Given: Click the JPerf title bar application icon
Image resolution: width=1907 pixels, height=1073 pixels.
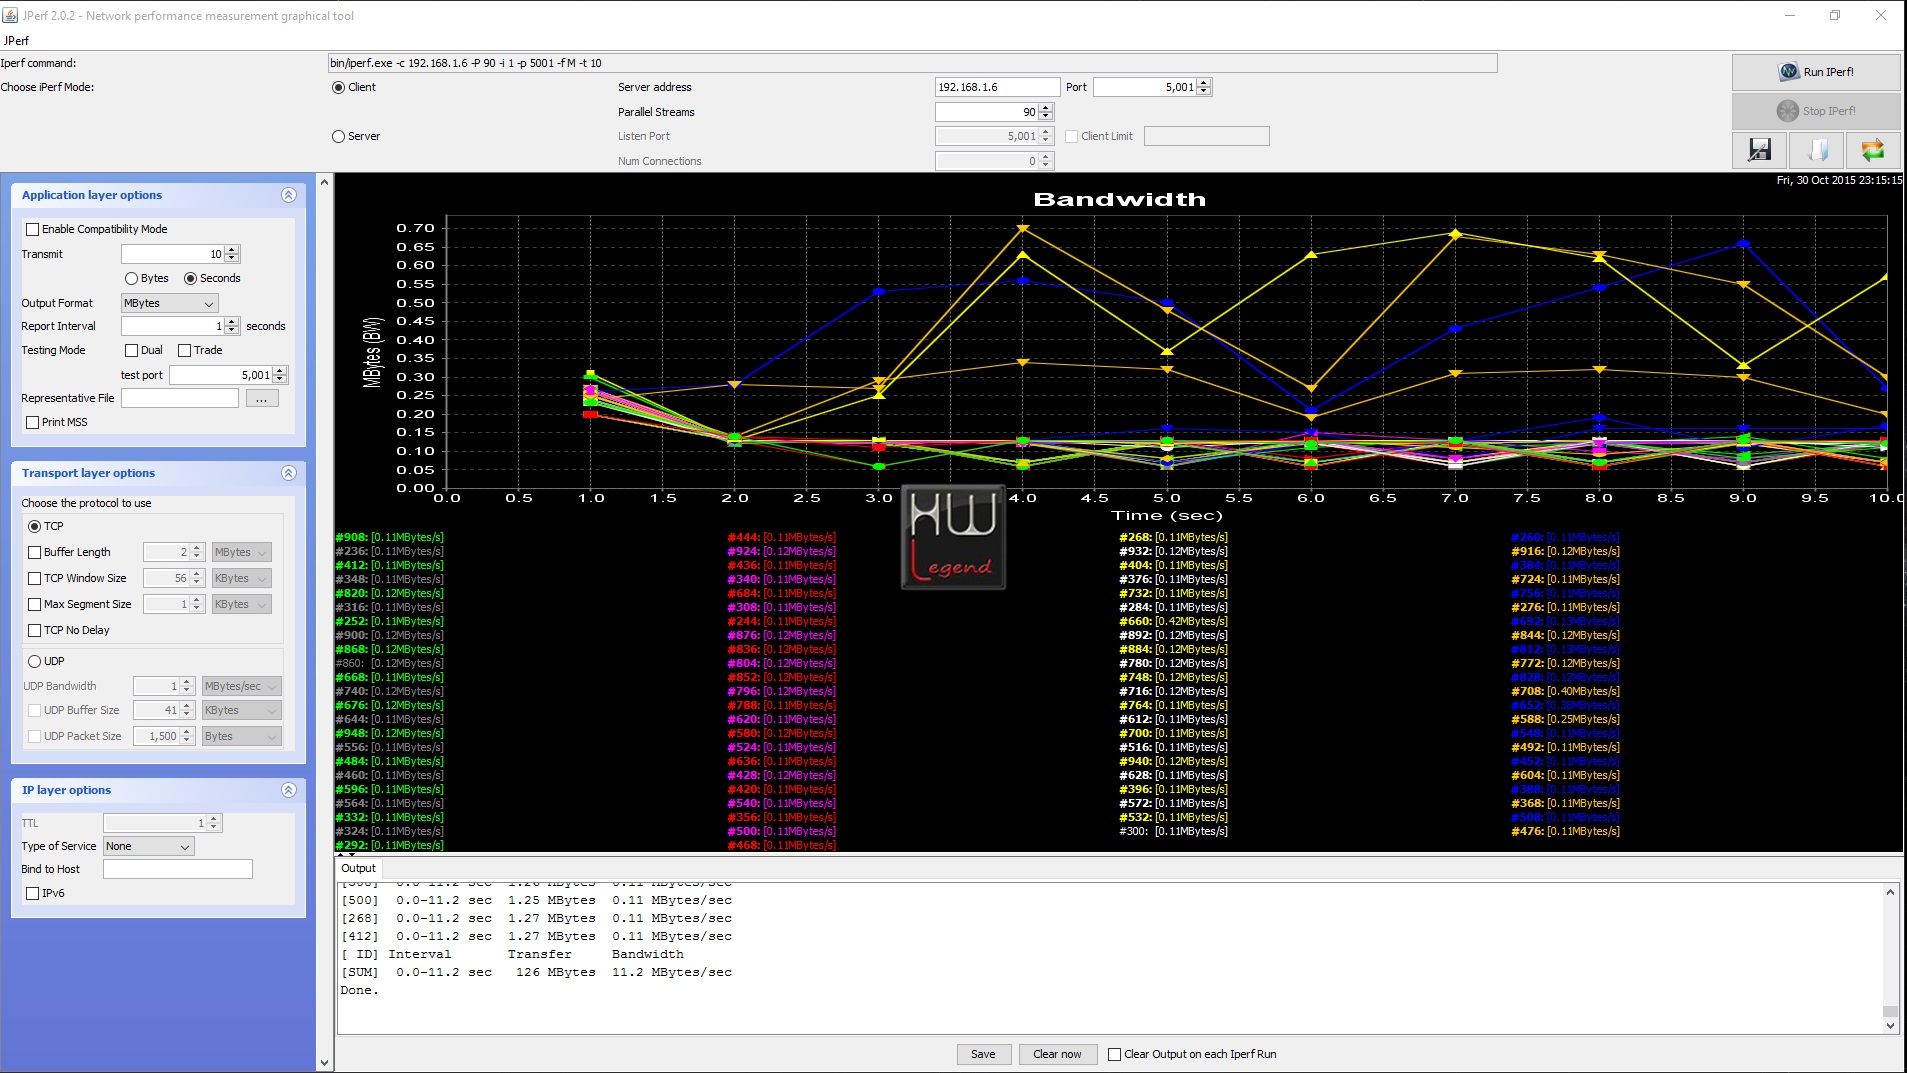Looking at the screenshot, I should click(11, 15).
